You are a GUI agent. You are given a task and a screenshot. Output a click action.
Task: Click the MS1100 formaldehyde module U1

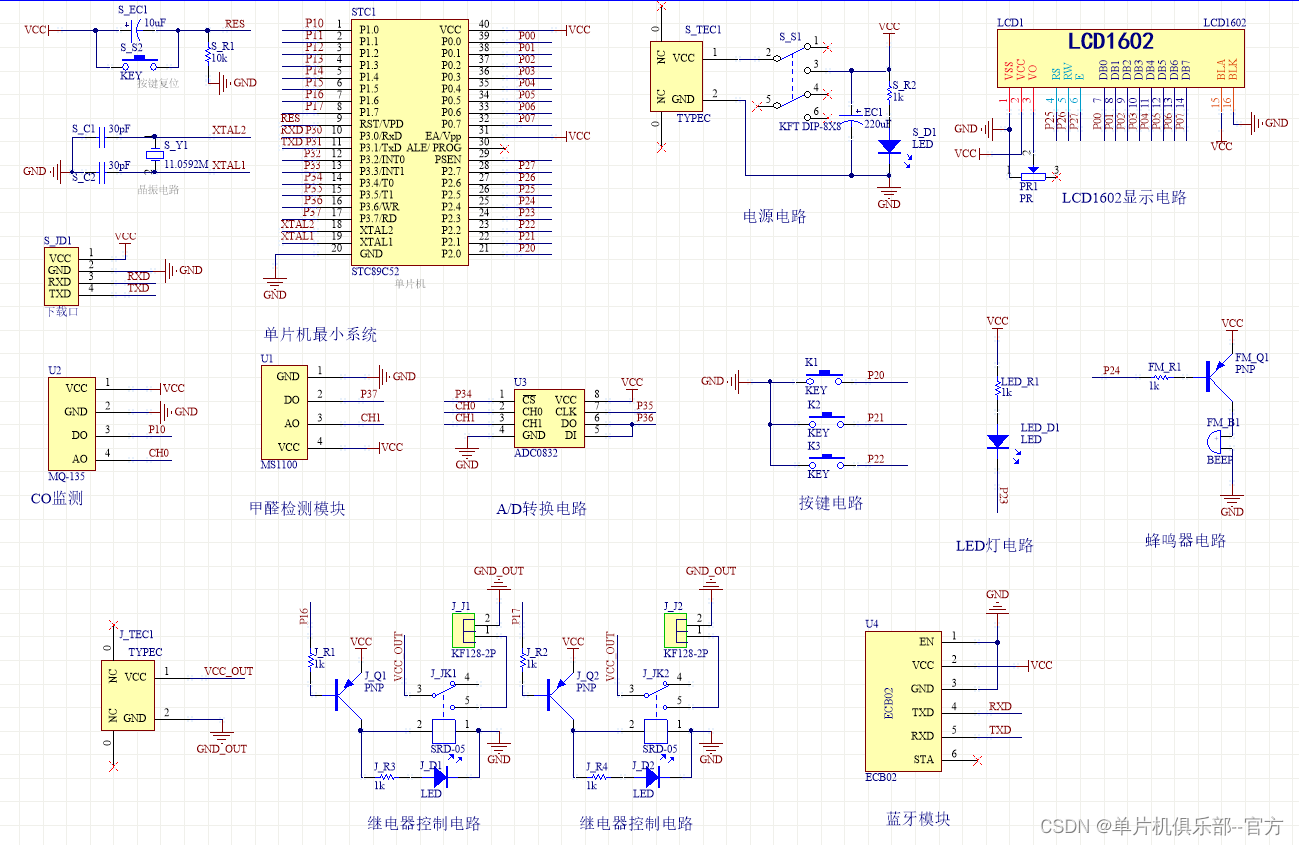point(284,412)
